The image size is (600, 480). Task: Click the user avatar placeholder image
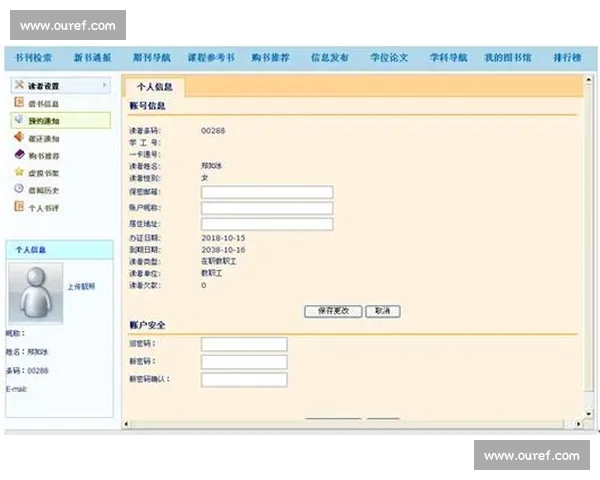click(x=36, y=293)
